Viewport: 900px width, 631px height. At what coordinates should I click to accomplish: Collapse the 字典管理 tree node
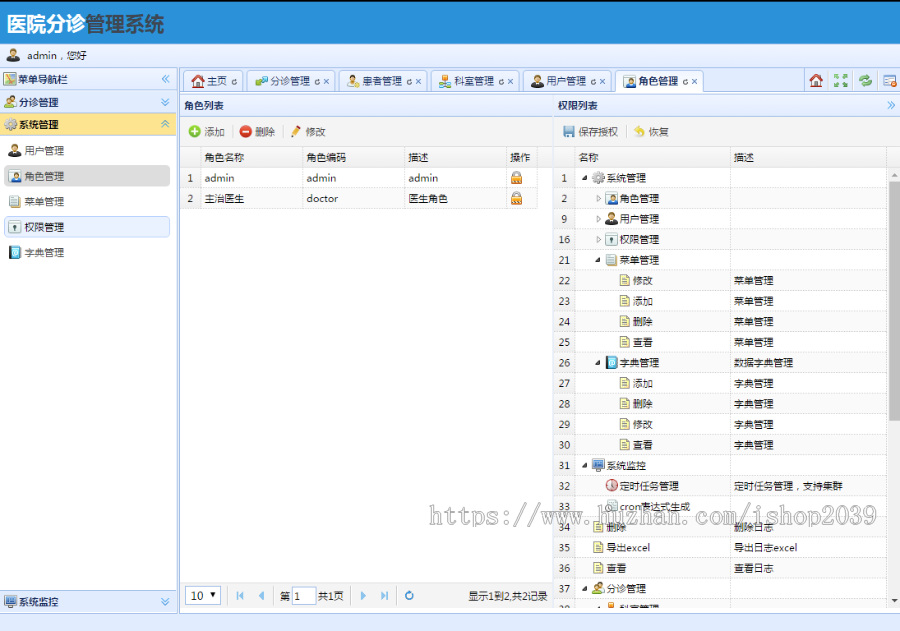pyautogui.click(x=598, y=363)
